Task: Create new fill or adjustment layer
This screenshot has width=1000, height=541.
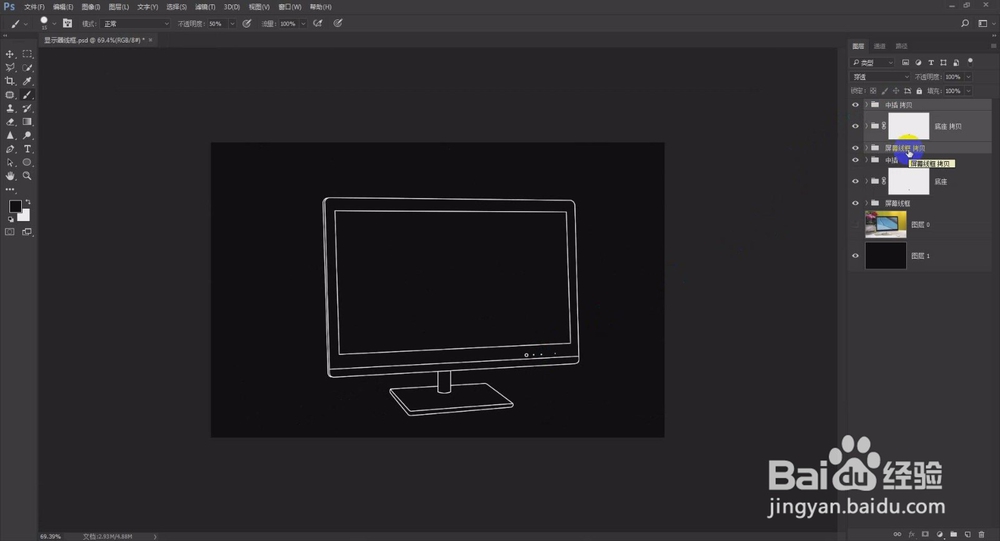Action: [939, 534]
